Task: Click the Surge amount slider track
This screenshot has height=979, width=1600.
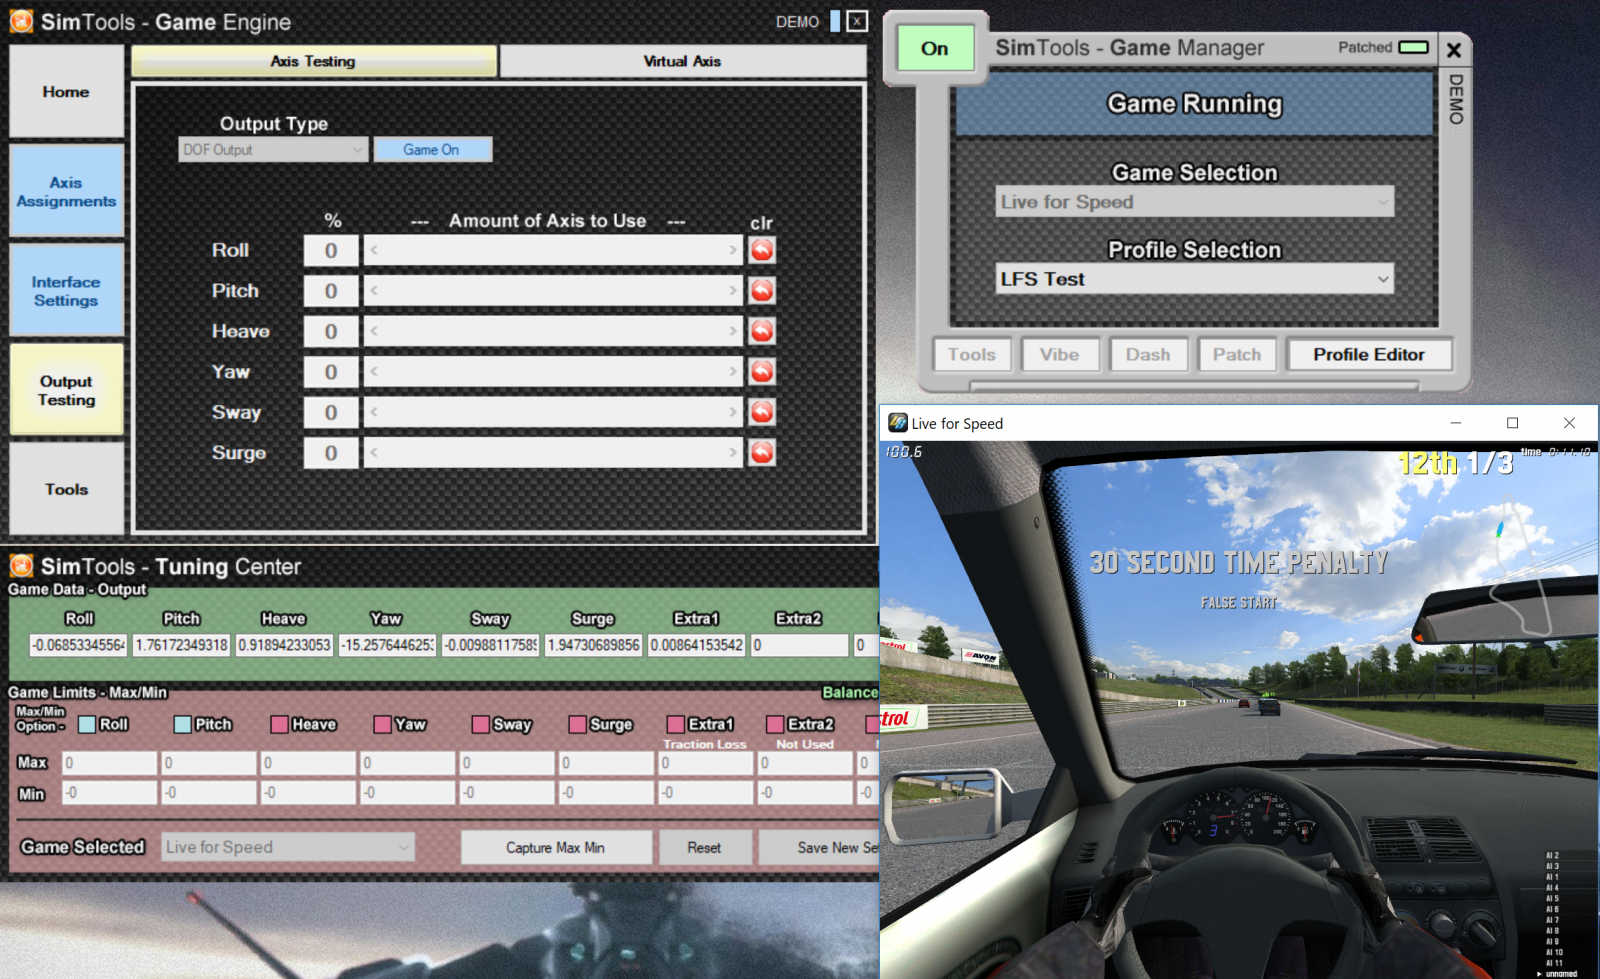Action: coord(553,453)
